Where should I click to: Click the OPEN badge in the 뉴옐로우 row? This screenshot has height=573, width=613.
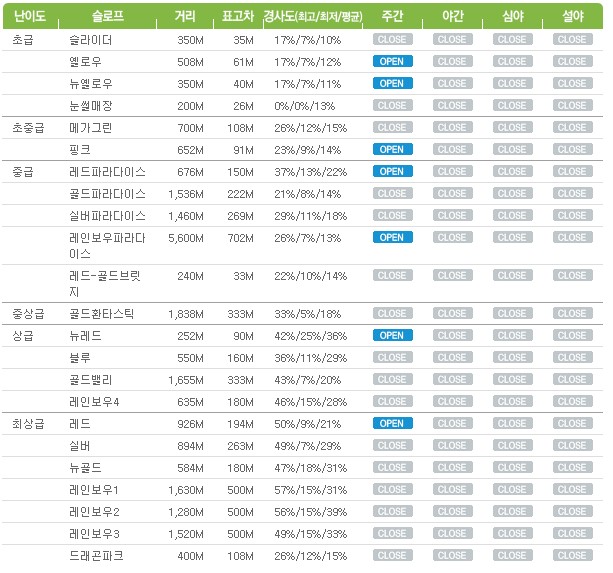tap(392, 84)
